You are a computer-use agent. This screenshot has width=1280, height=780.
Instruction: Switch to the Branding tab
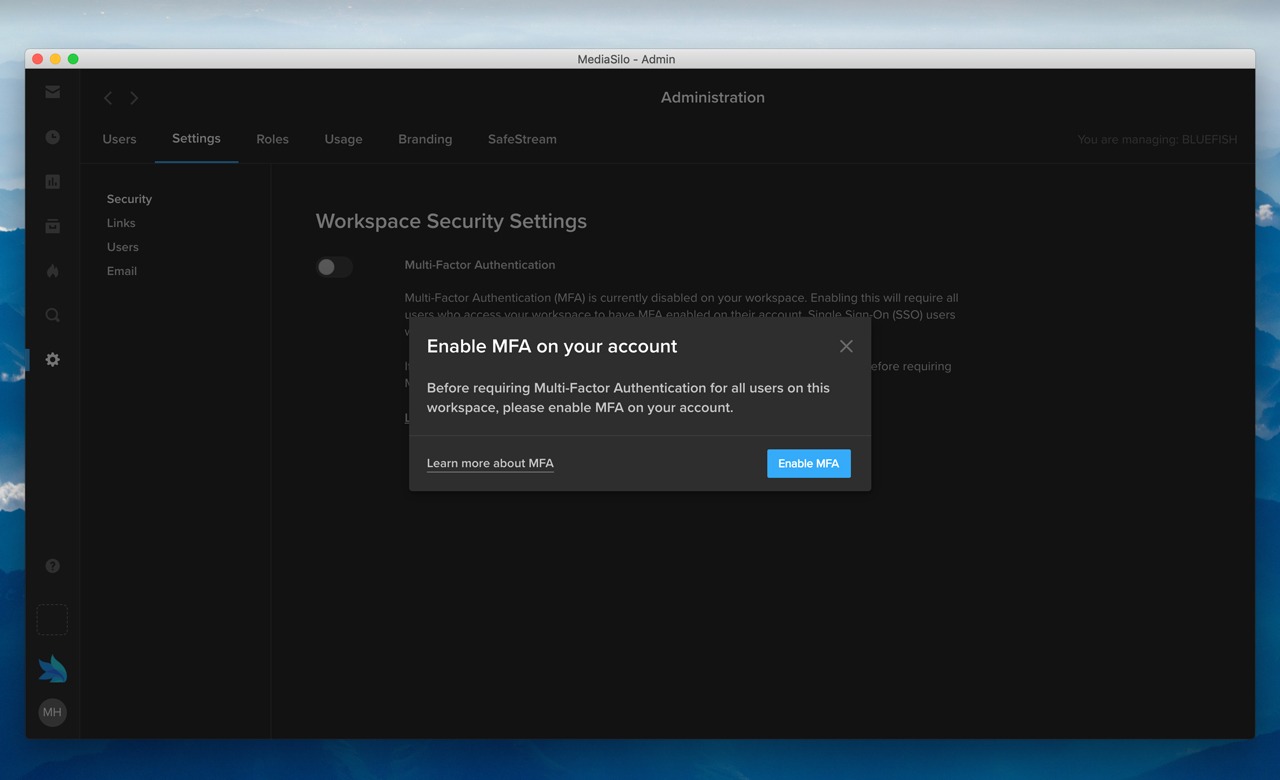pos(425,139)
